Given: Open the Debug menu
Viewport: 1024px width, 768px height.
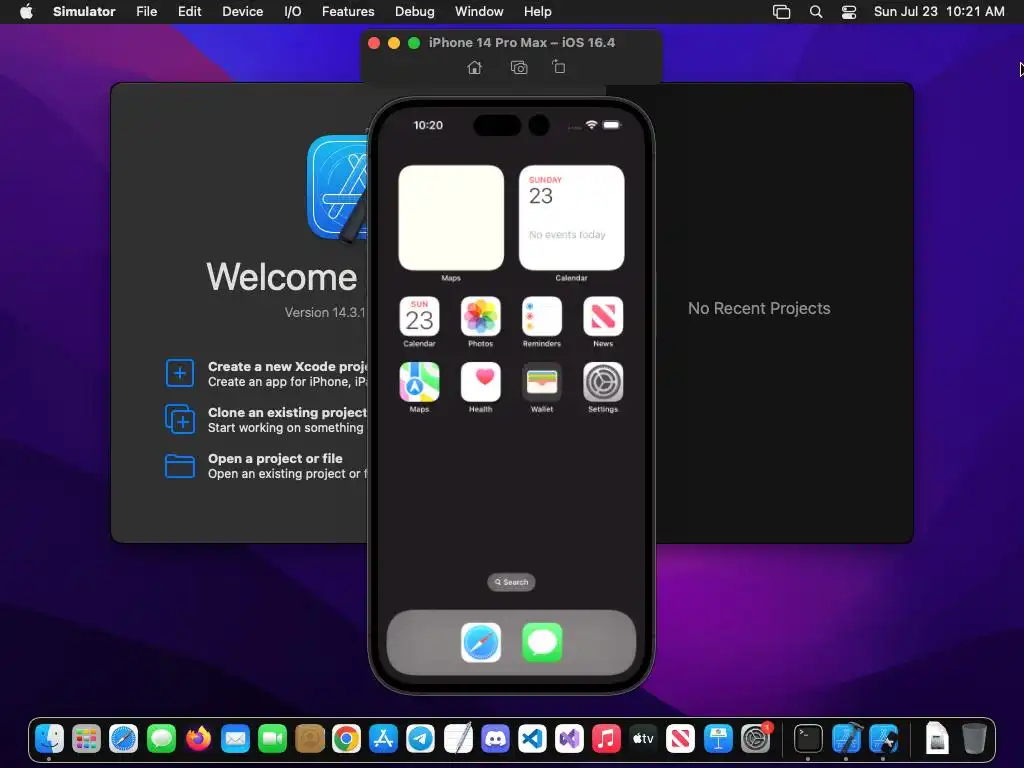Looking at the screenshot, I should pos(415,11).
